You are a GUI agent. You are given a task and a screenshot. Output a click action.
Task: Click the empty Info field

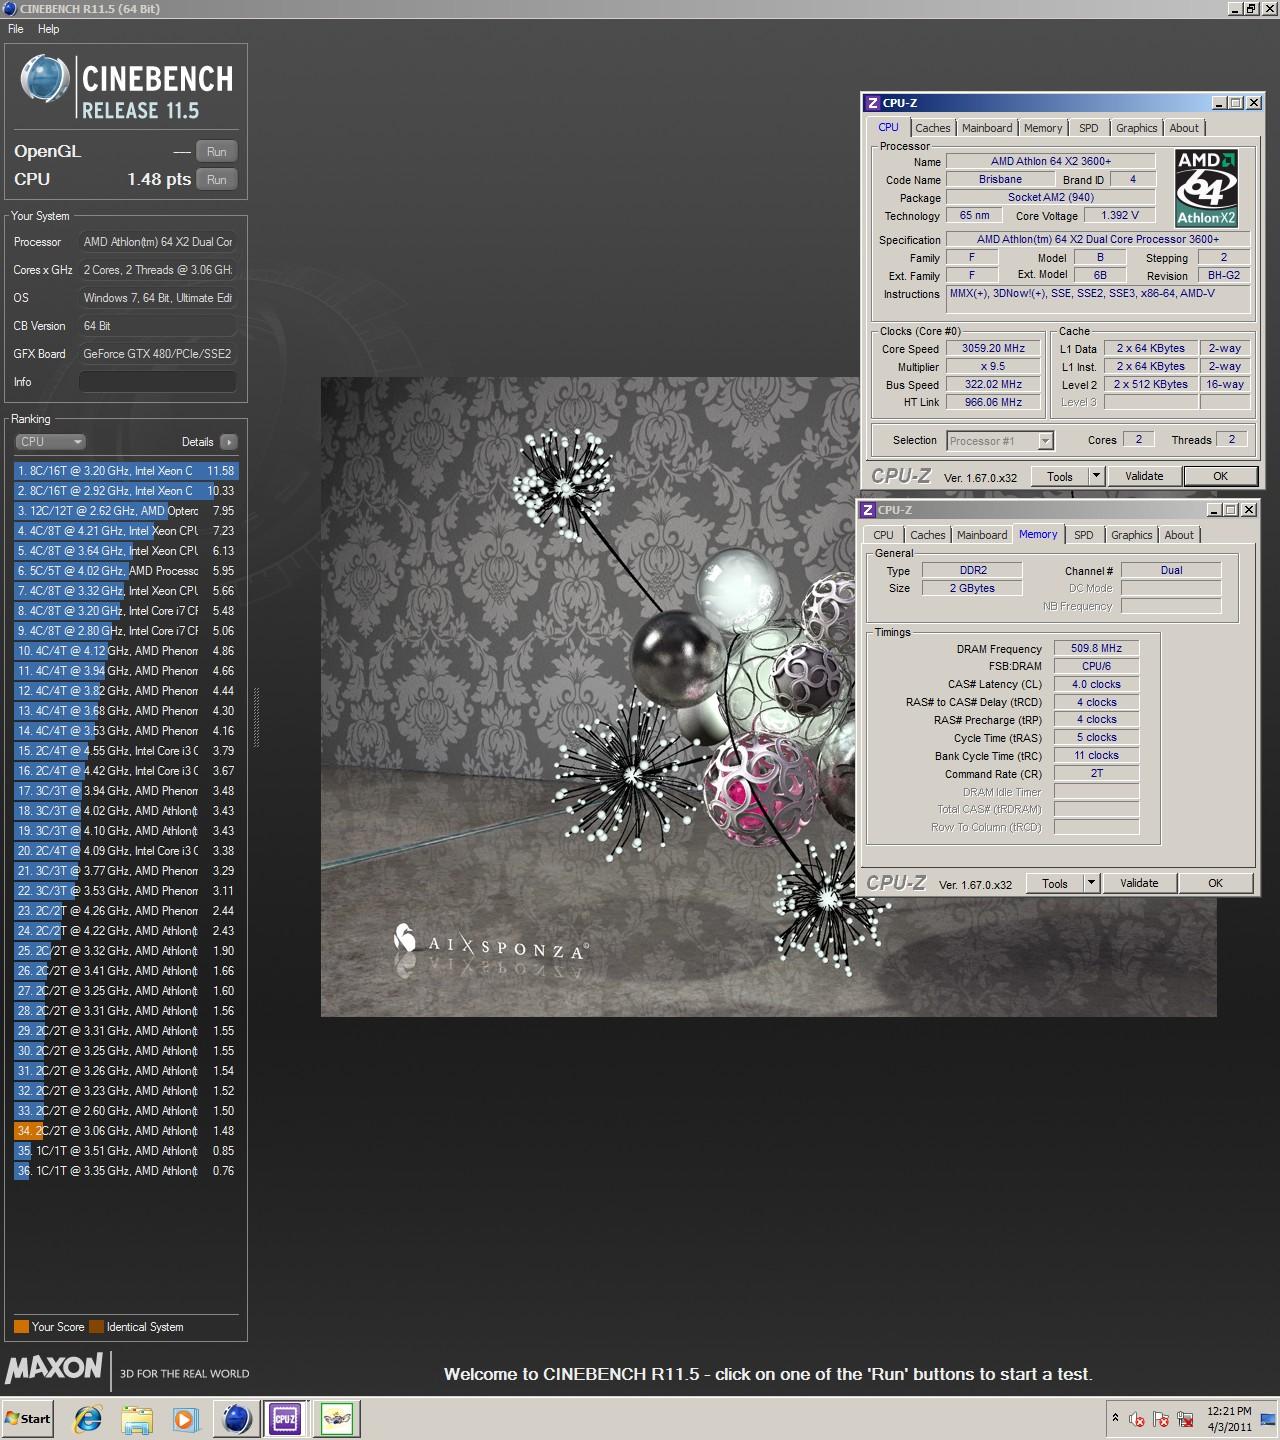point(158,382)
